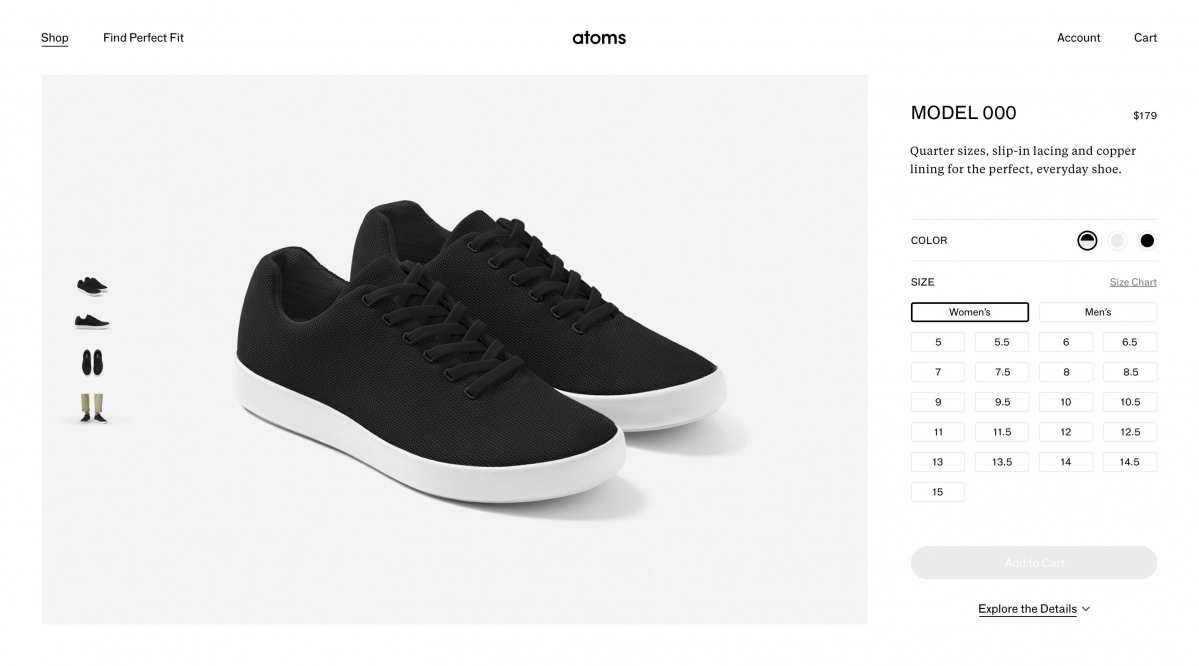1199x666 pixels.
Task: Open the Cart
Action: [x=1145, y=38]
